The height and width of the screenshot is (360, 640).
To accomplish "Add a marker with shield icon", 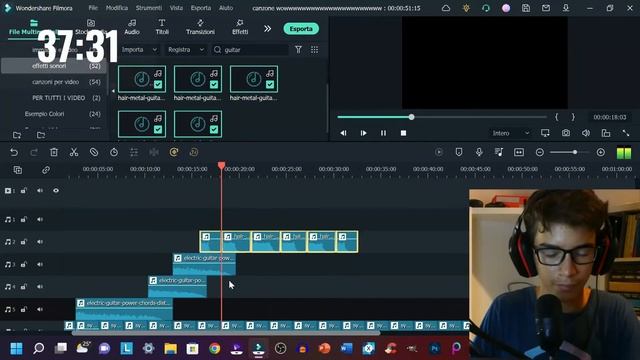I will pos(459,152).
